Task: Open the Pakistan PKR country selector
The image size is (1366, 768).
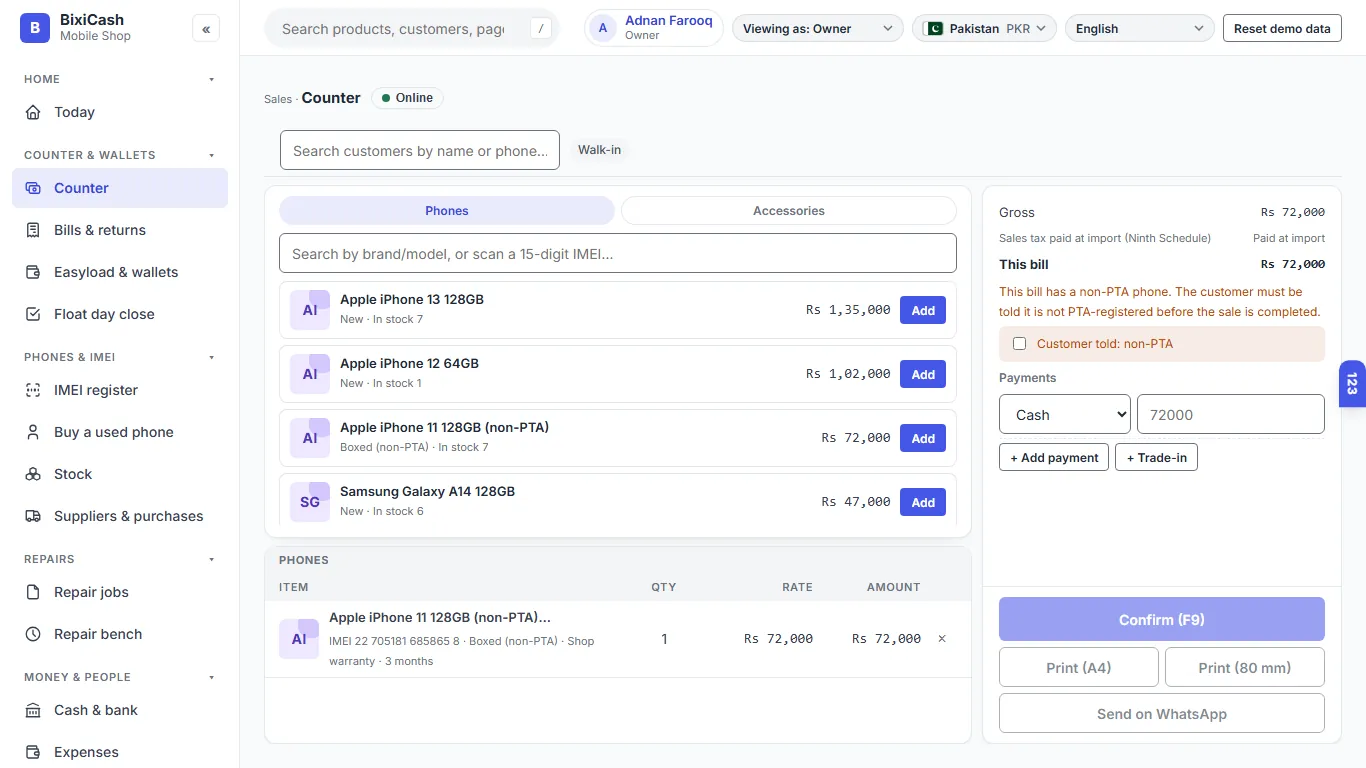Action: coord(985,29)
